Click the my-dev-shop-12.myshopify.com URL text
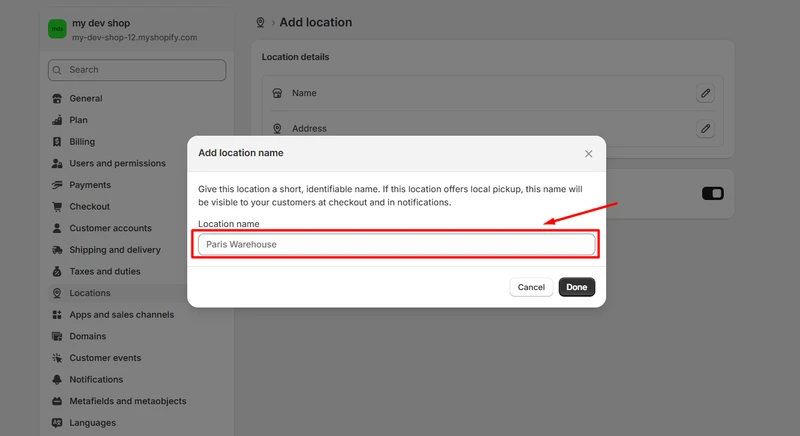Image resolution: width=800 pixels, height=436 pixels. (x=135, y=37)
